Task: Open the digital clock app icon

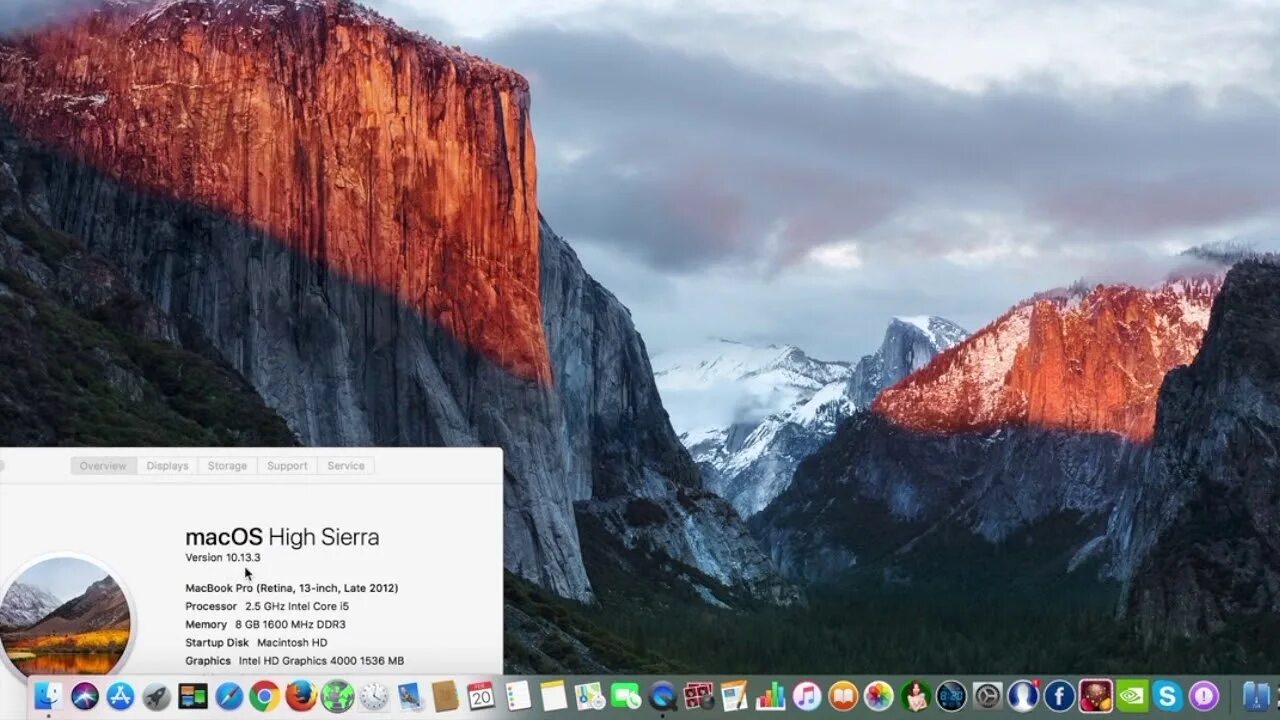Action: (951, 695)
